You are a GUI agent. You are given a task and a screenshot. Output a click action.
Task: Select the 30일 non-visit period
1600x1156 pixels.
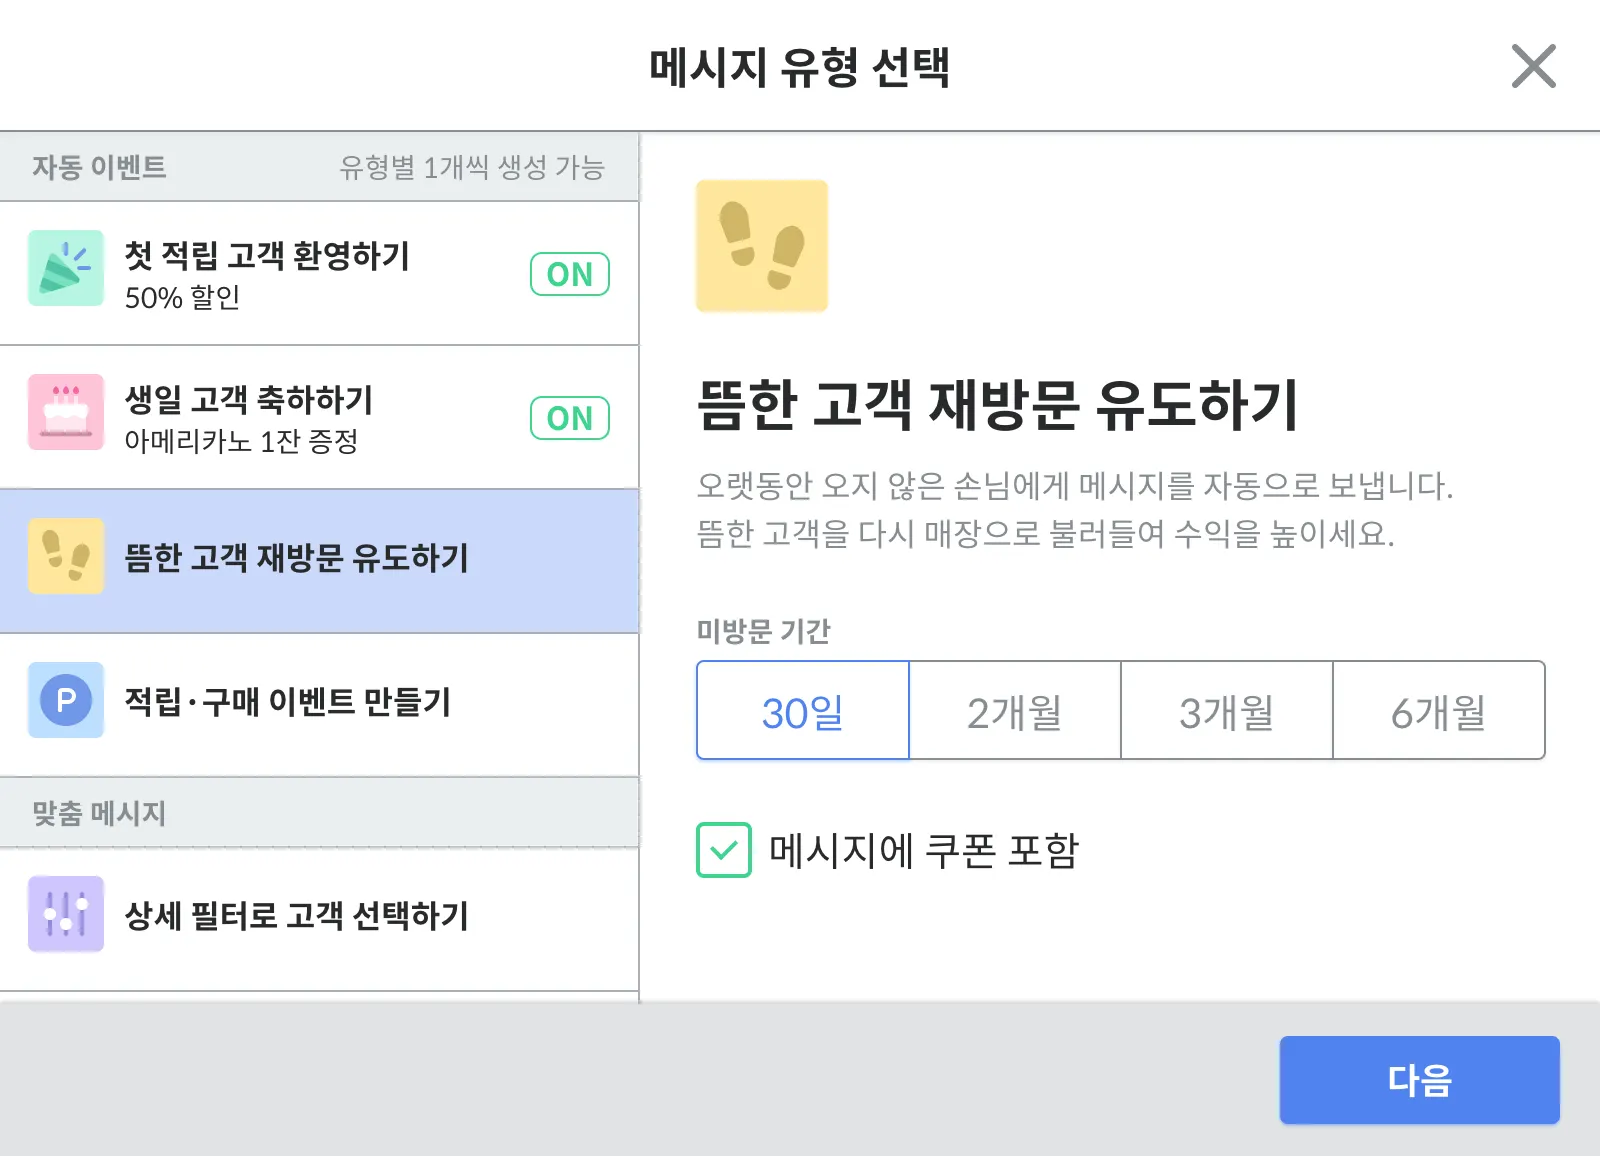[x=803, y=711]
